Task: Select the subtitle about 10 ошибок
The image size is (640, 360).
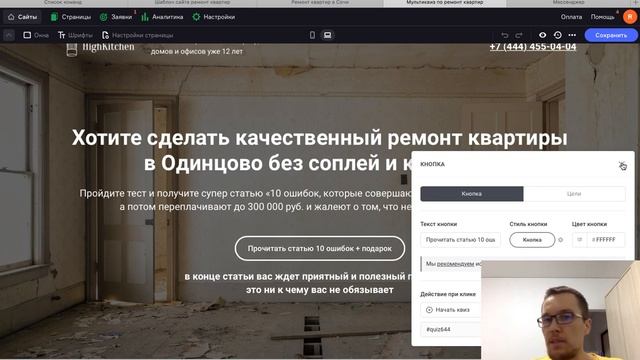Action: point(245,200)
